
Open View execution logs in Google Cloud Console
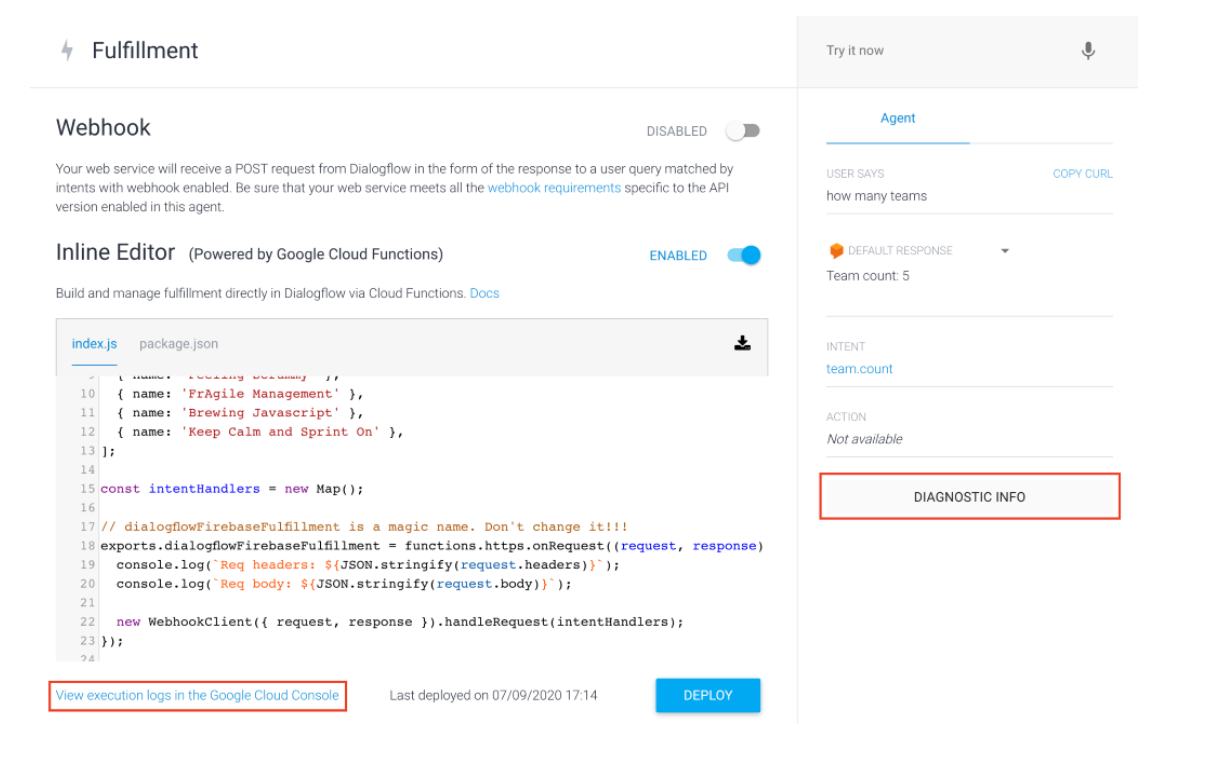pos(197,695)
